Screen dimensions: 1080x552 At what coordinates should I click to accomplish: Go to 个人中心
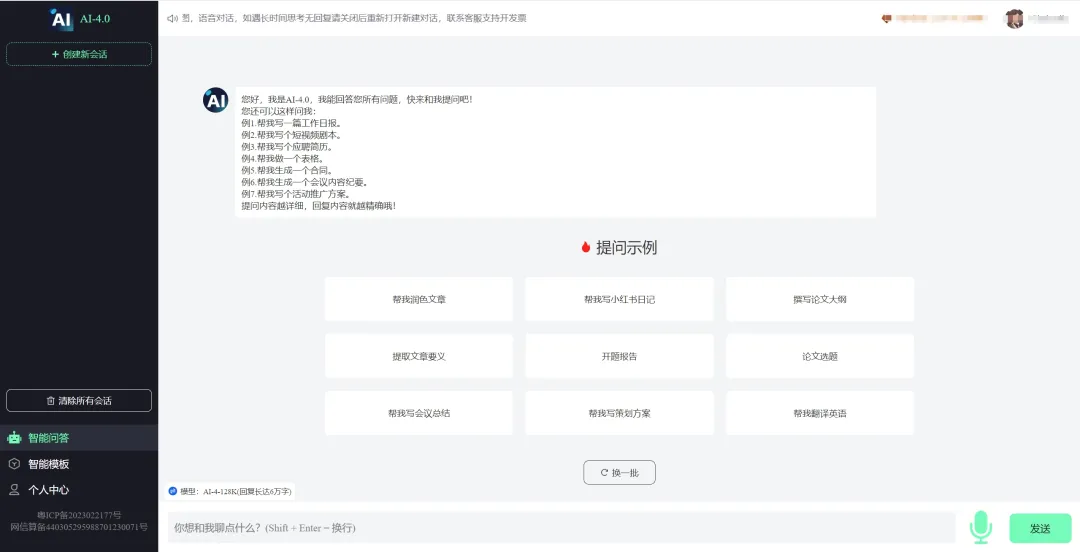(79, 490)
